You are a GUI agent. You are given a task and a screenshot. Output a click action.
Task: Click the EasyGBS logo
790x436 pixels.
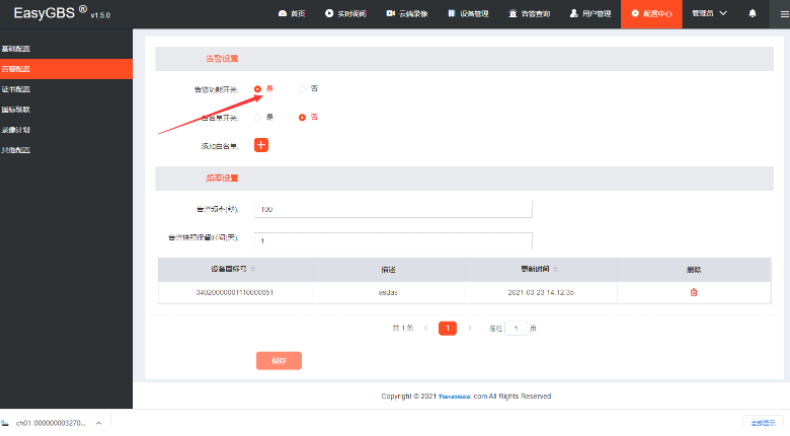coord(61,13)
